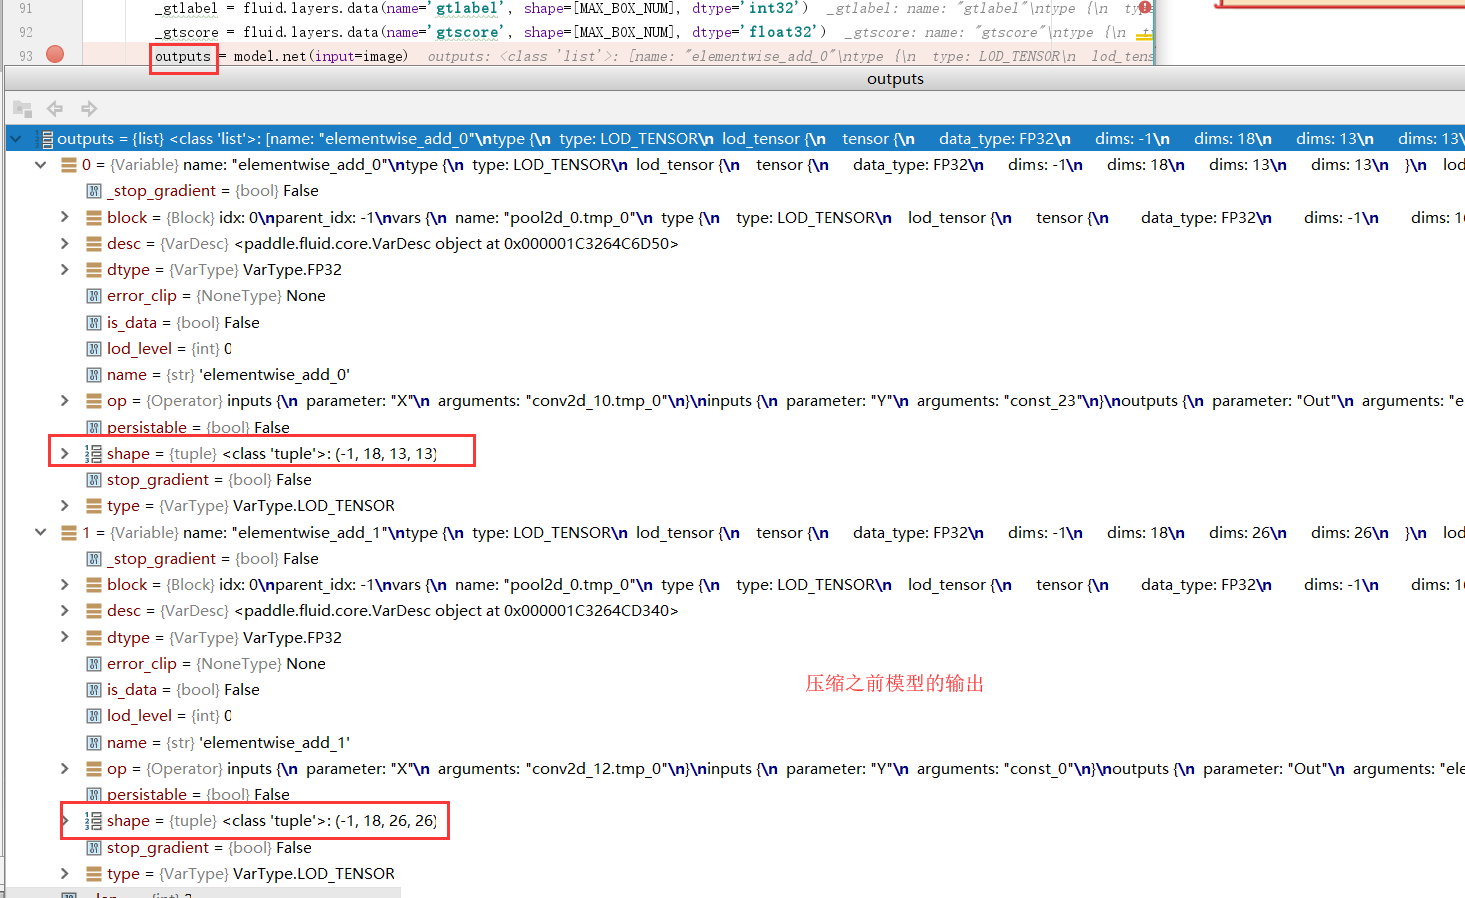The height and width of the screenshot is (898, 1465).
Task: Click the list icon of the root outputs node
Action: [46, 139]
